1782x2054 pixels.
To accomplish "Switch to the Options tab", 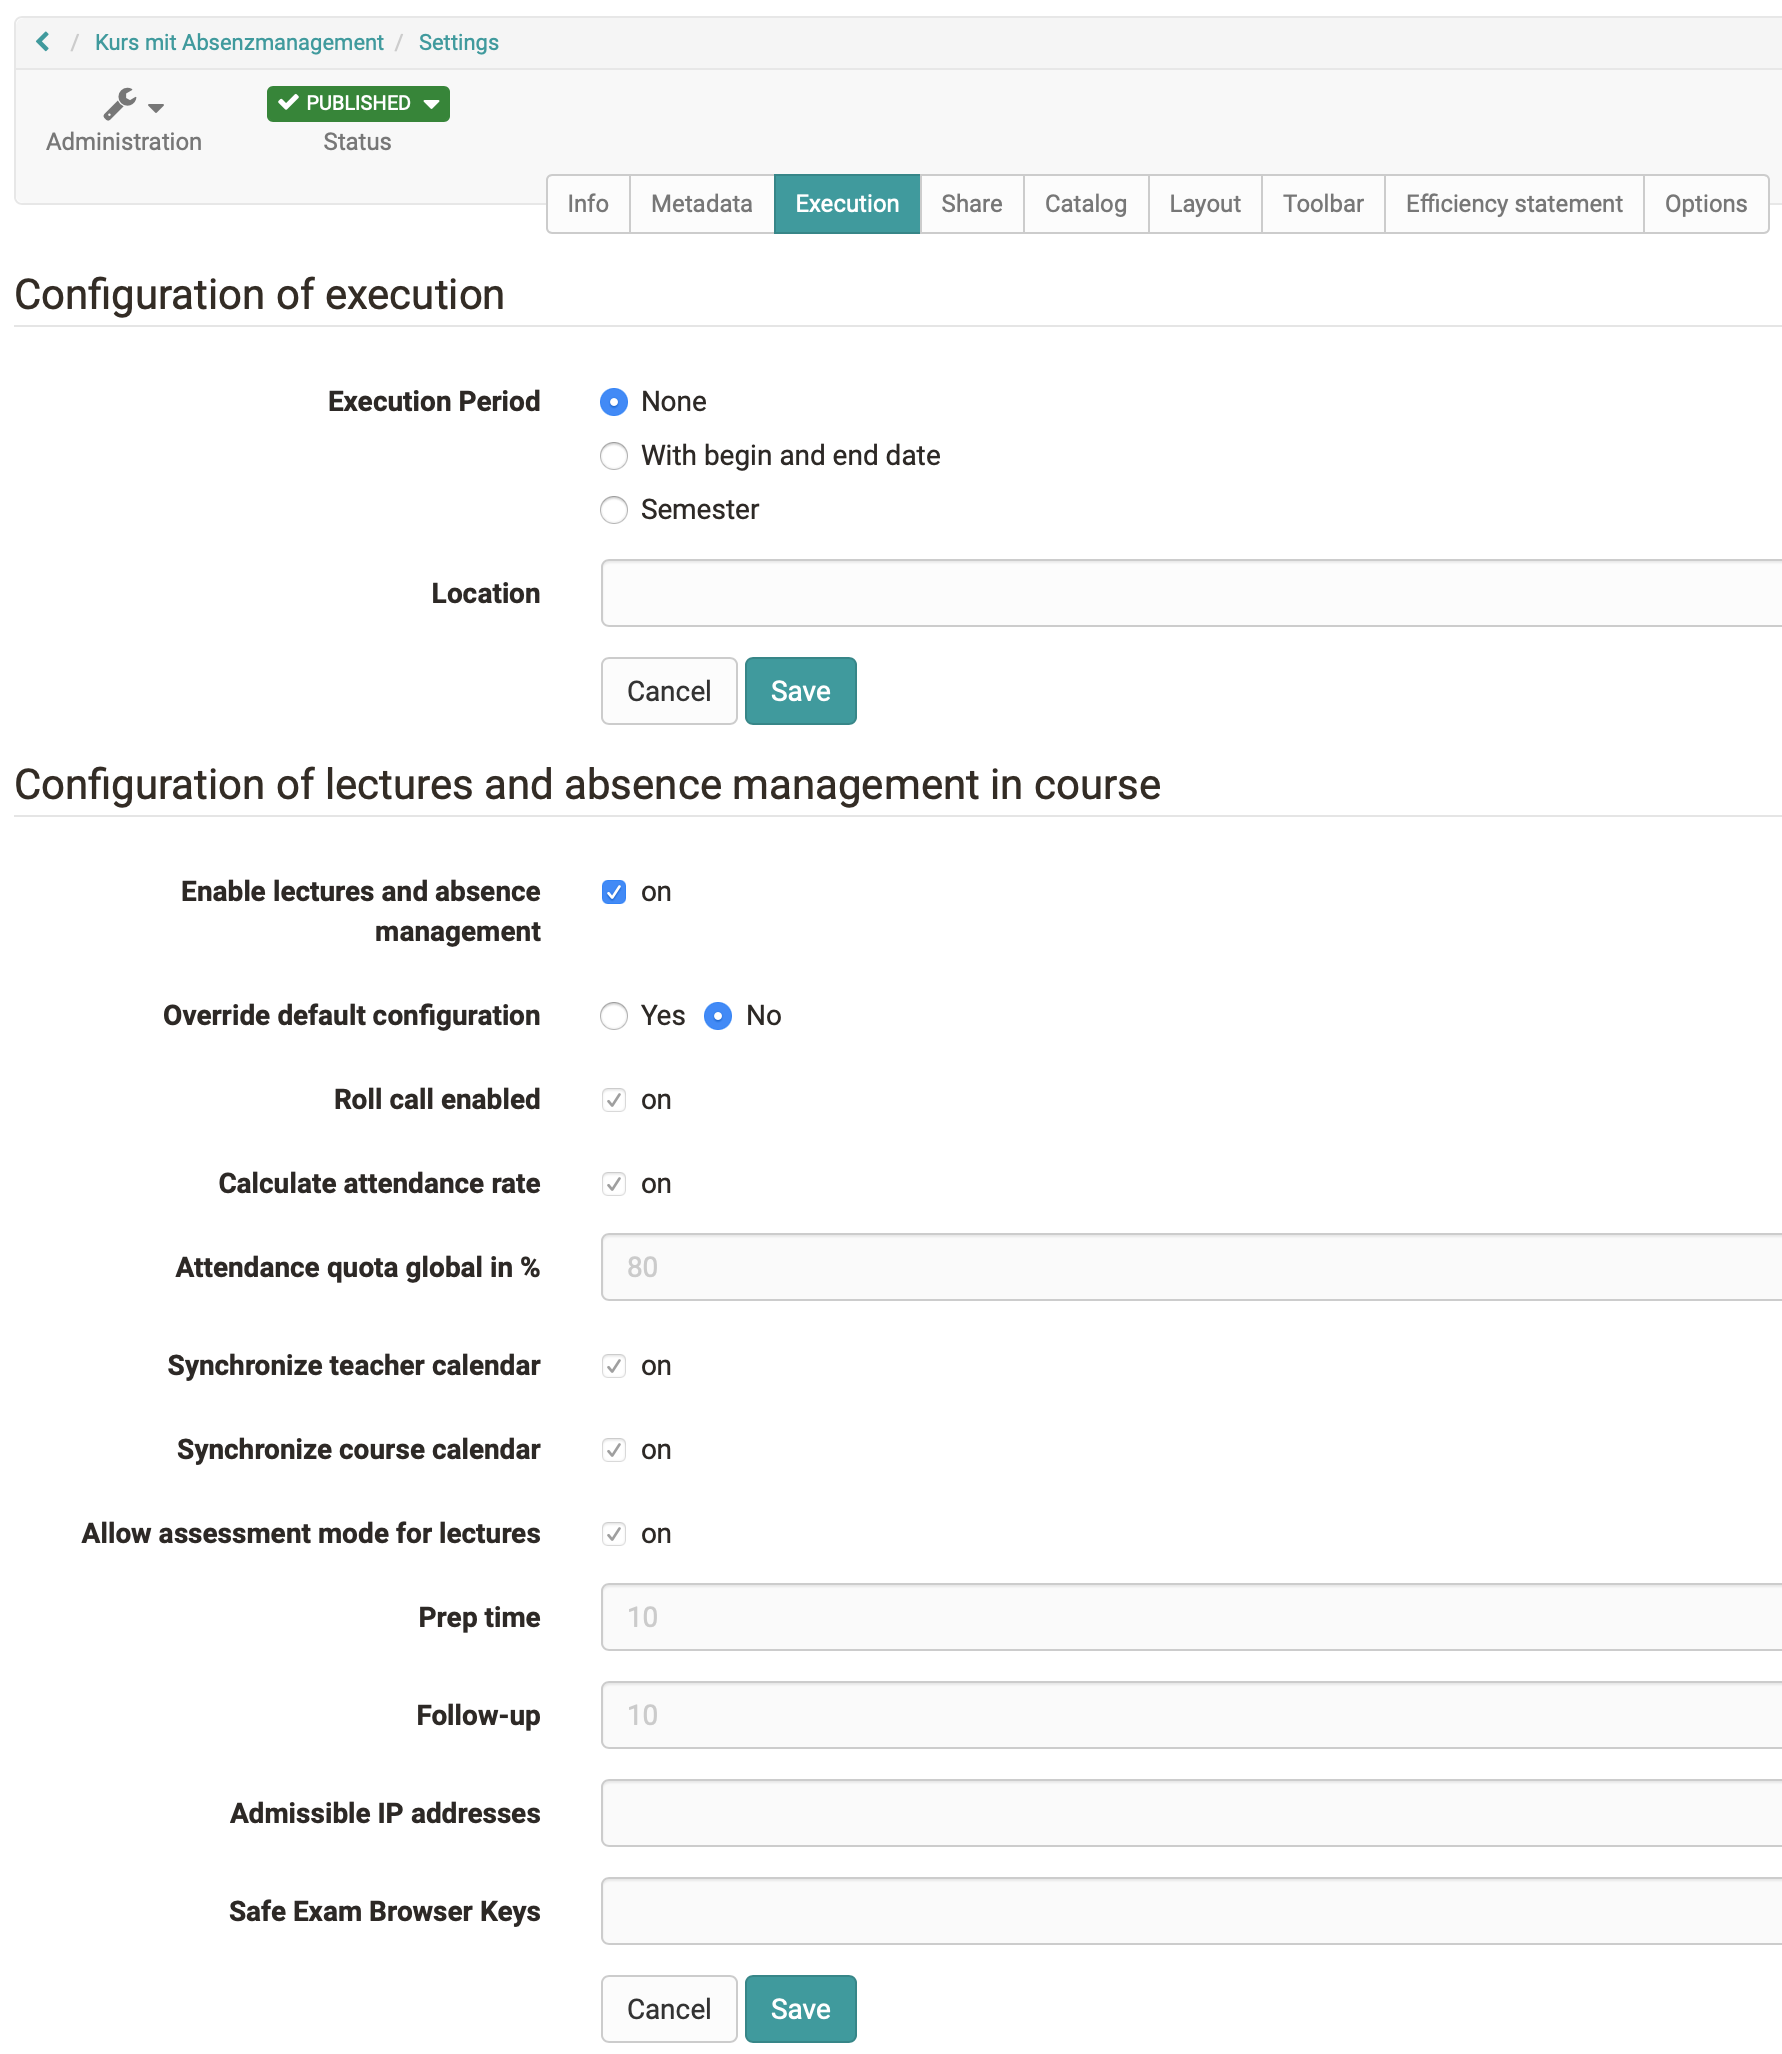I will pyautogui.click(x=1705, y=204).
